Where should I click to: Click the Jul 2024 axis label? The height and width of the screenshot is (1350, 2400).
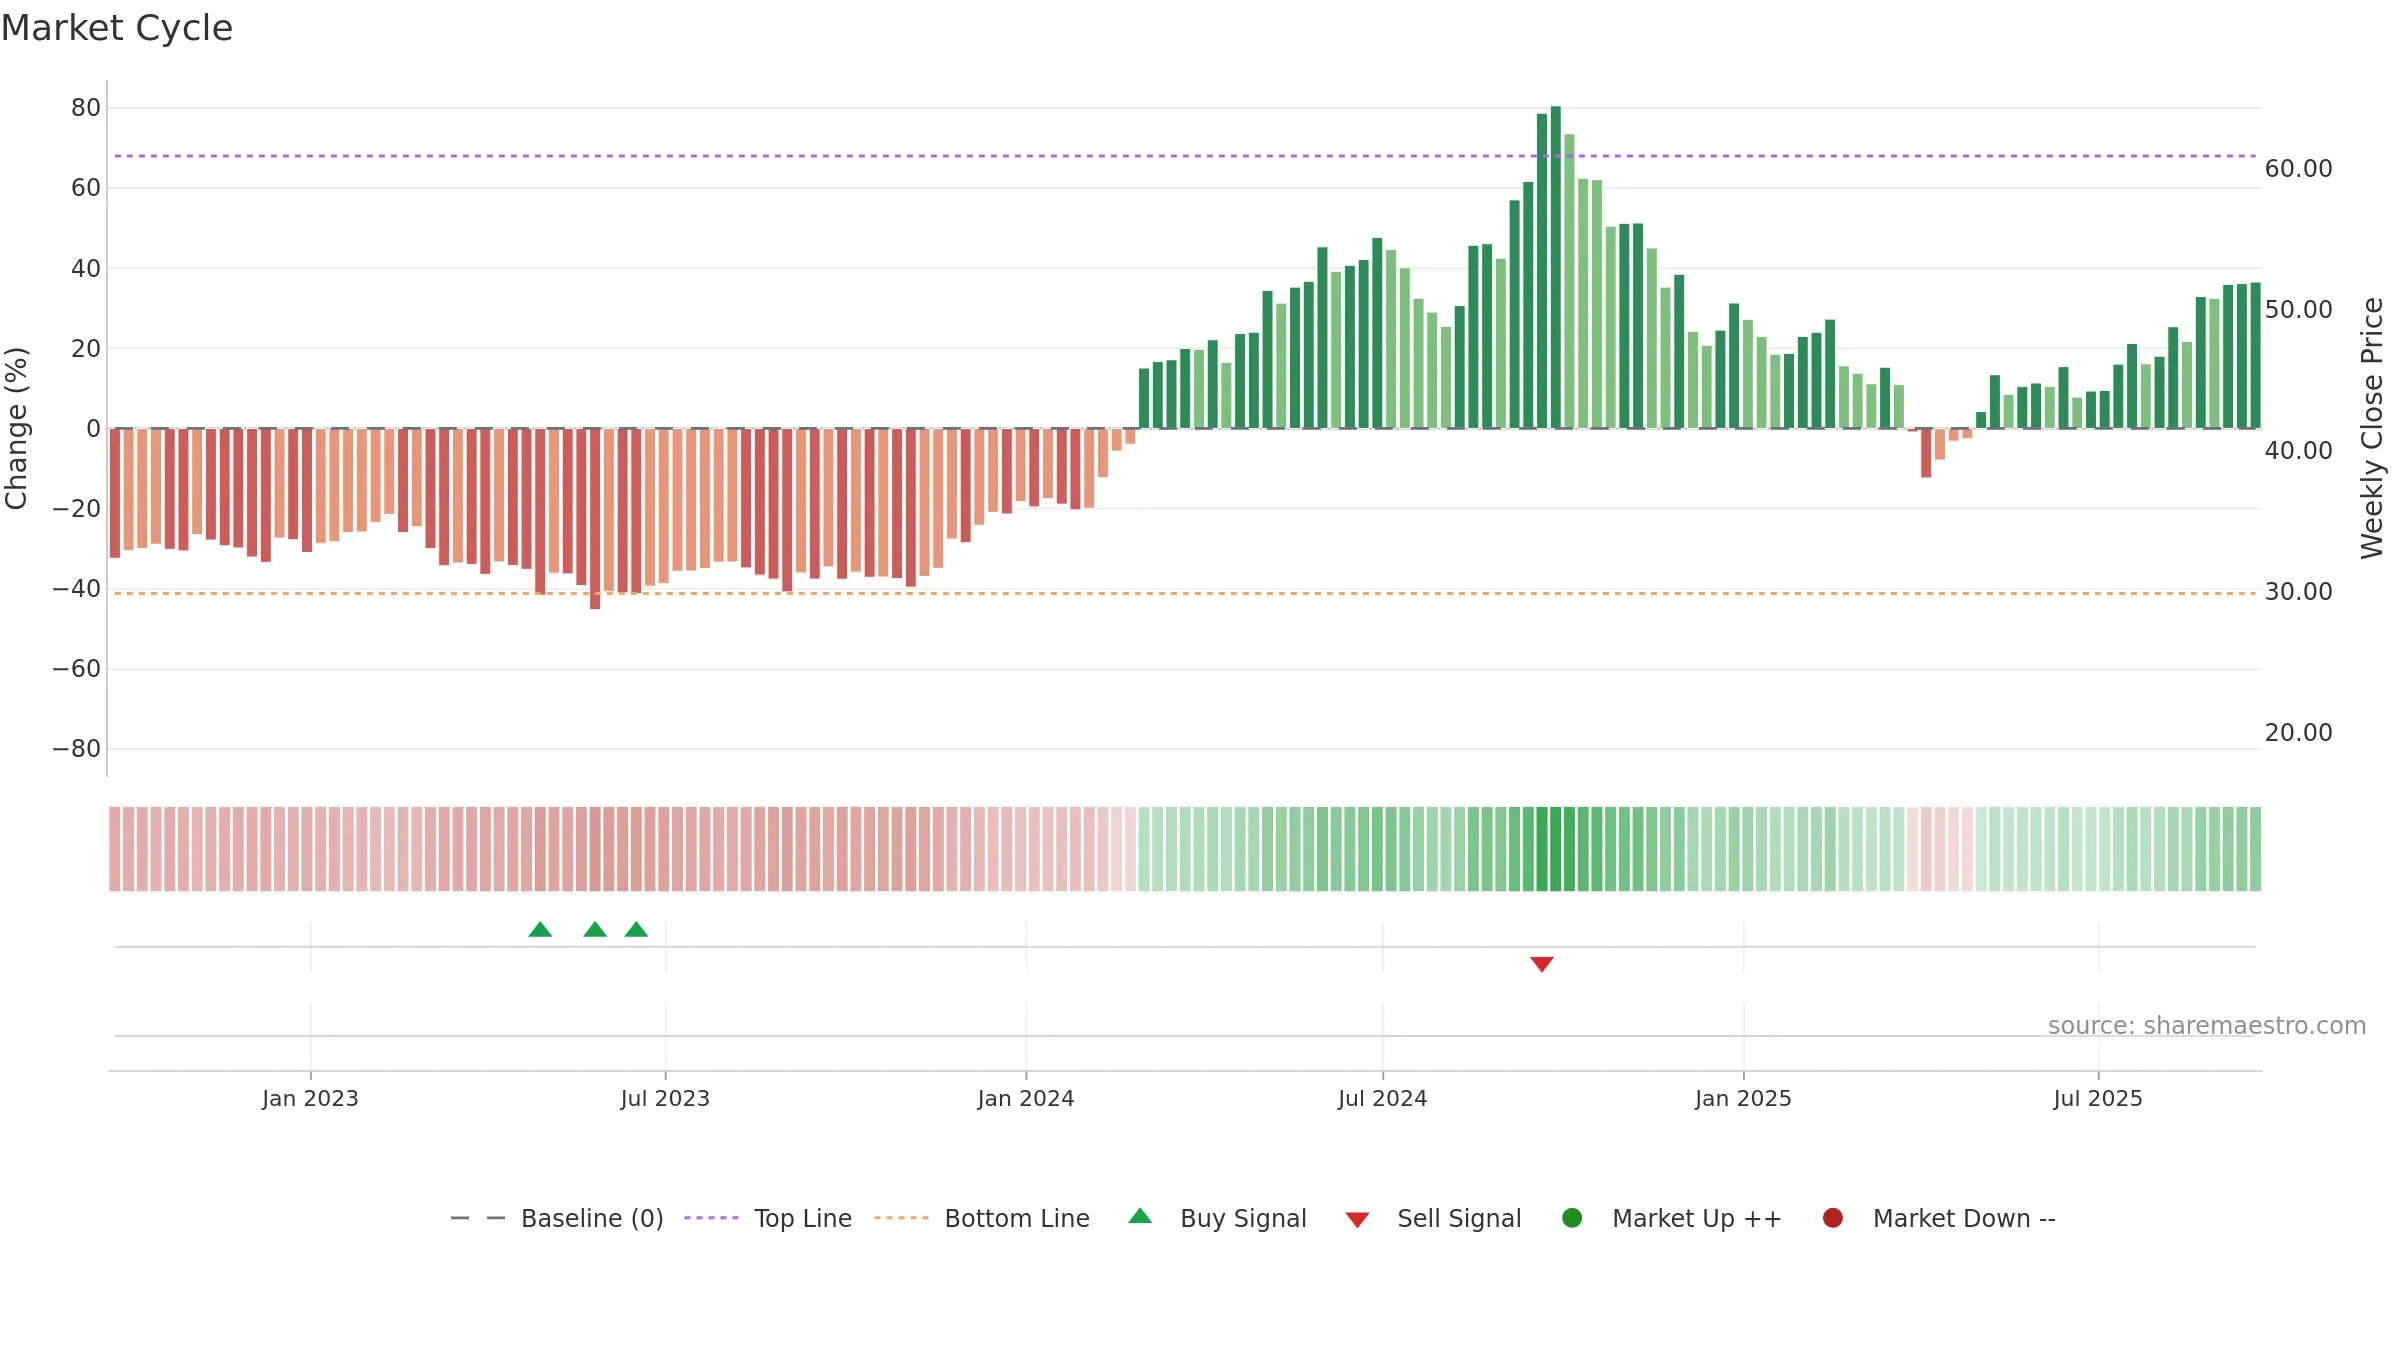(x=1383, y=1098)
